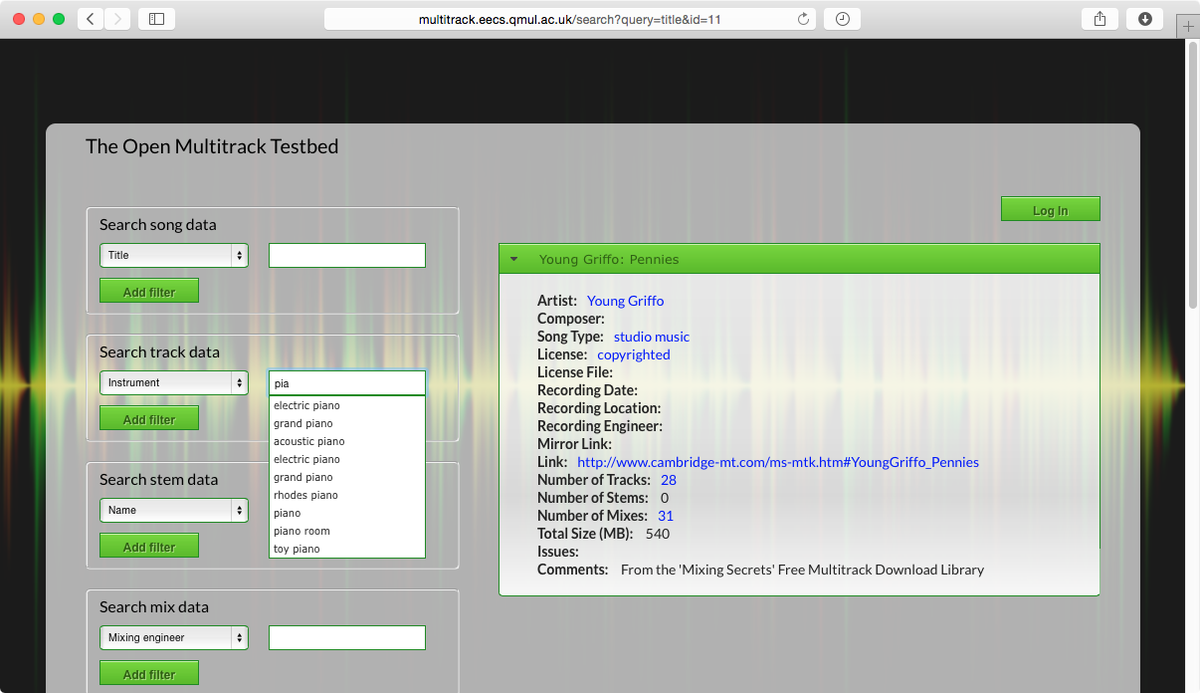
Task: Toggle the Safari sidebar button
Action: [x=156, y=19]
